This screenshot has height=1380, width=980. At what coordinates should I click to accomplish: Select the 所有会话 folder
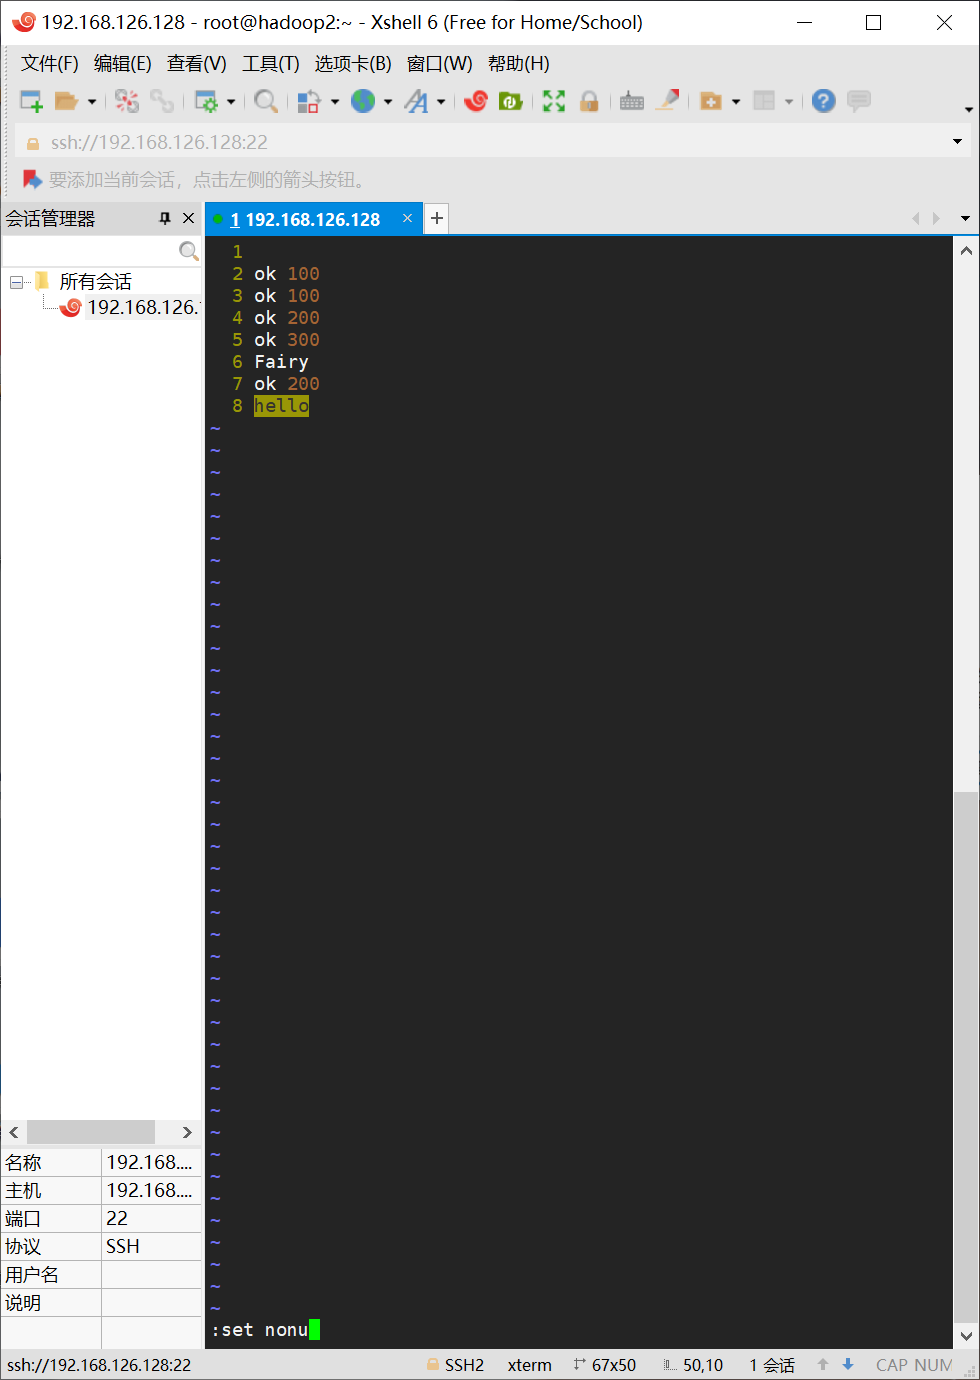95,282
